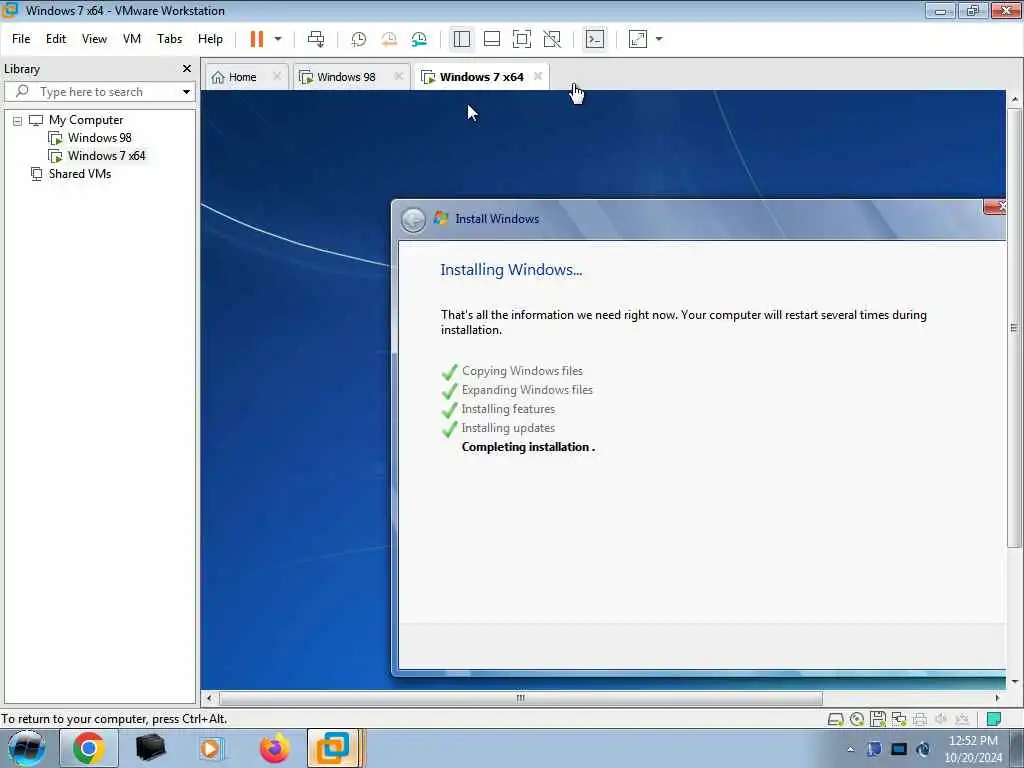Click the printer device status icon

[x=920, y=720]
